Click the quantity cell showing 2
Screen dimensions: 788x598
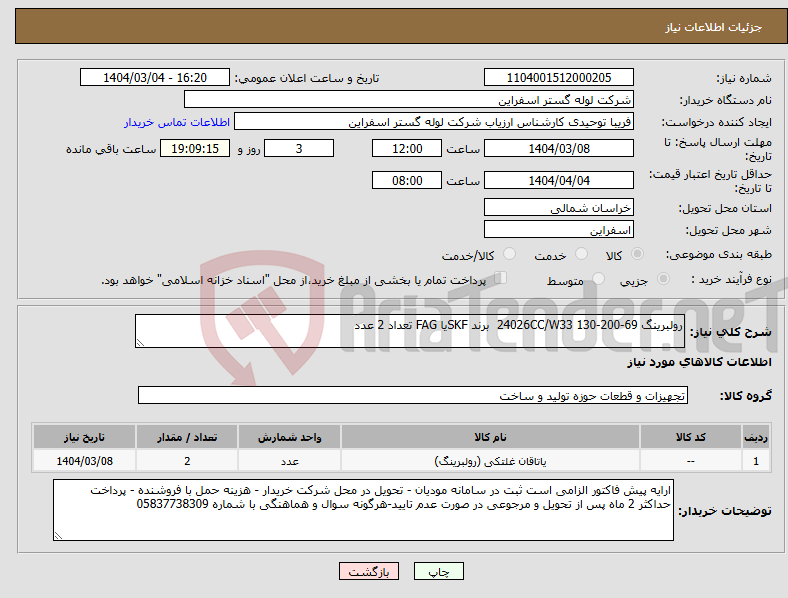pos(187,461)
